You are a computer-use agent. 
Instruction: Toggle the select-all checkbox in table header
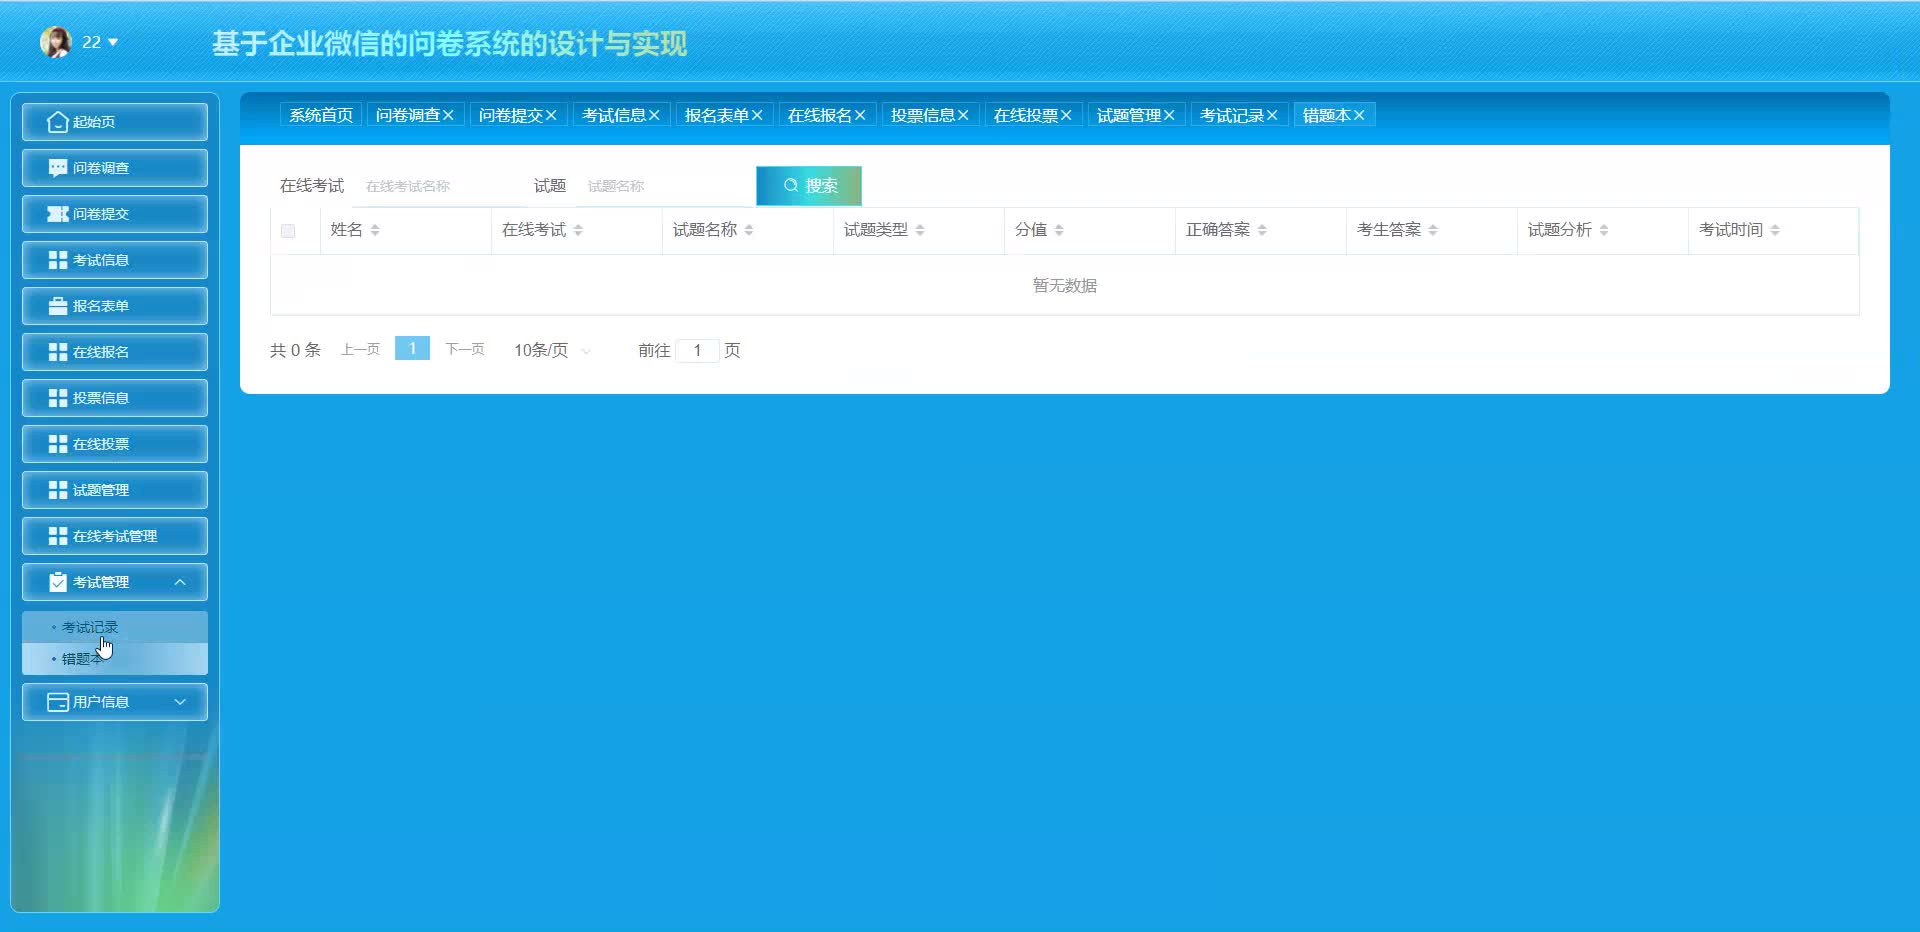coord(289,230)
